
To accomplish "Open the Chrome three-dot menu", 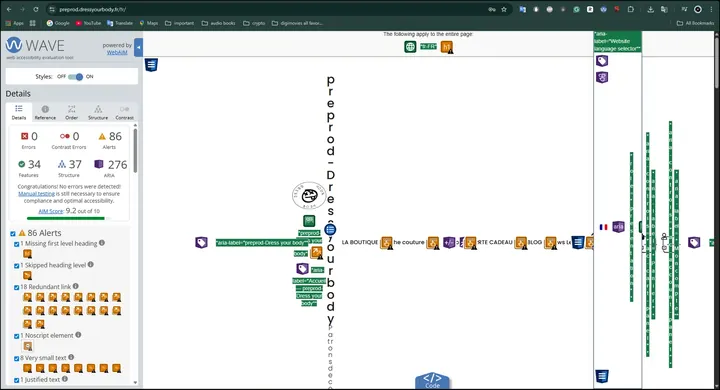I will 710,9.
